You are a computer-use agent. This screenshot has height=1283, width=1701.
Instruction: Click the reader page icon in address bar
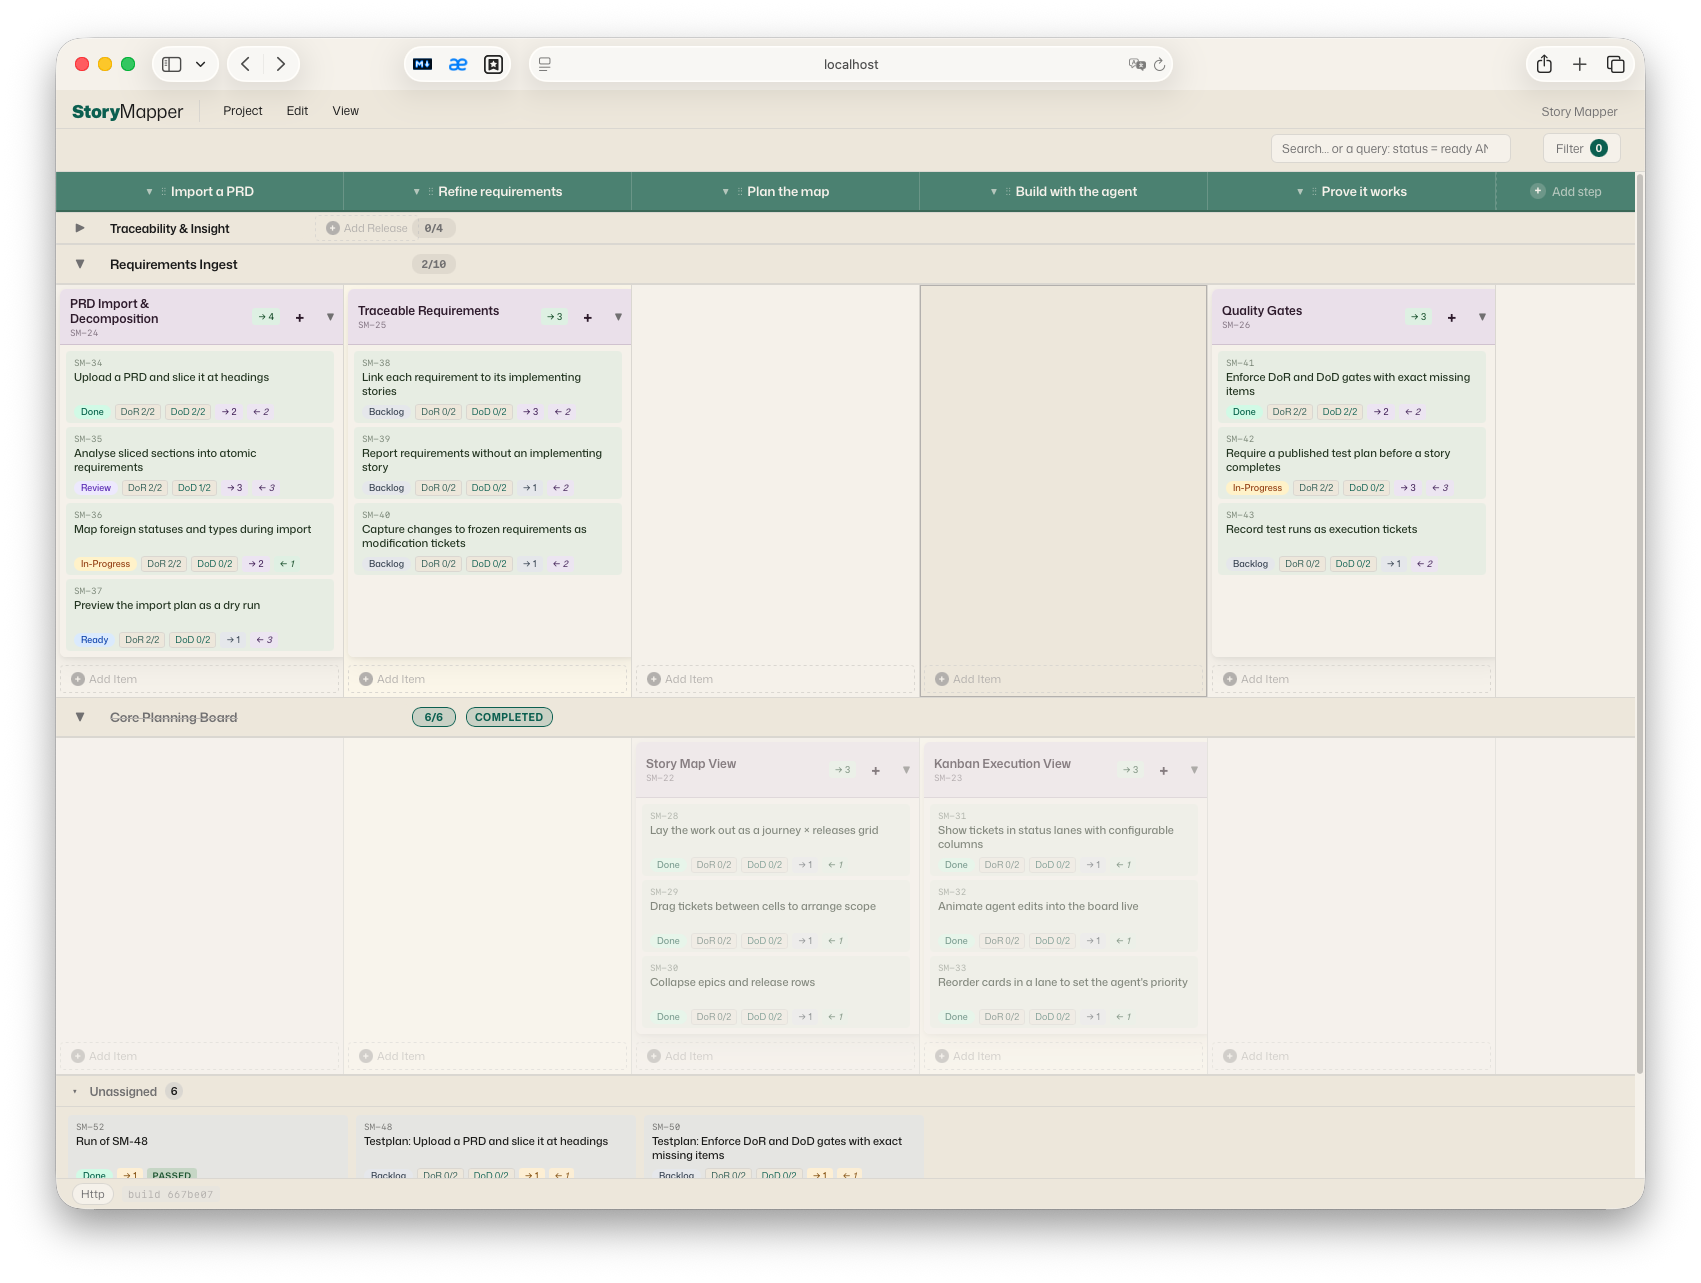(x=545, y=64)
